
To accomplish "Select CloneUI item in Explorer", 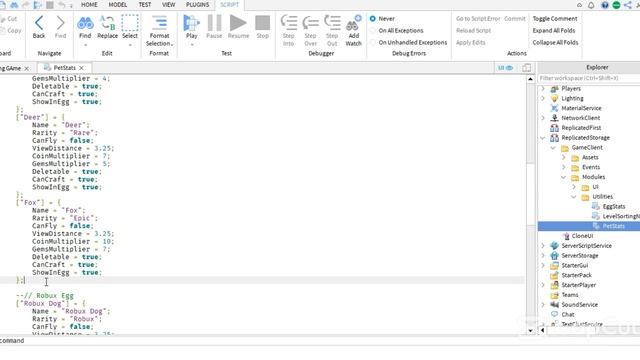I will point(582,236).
